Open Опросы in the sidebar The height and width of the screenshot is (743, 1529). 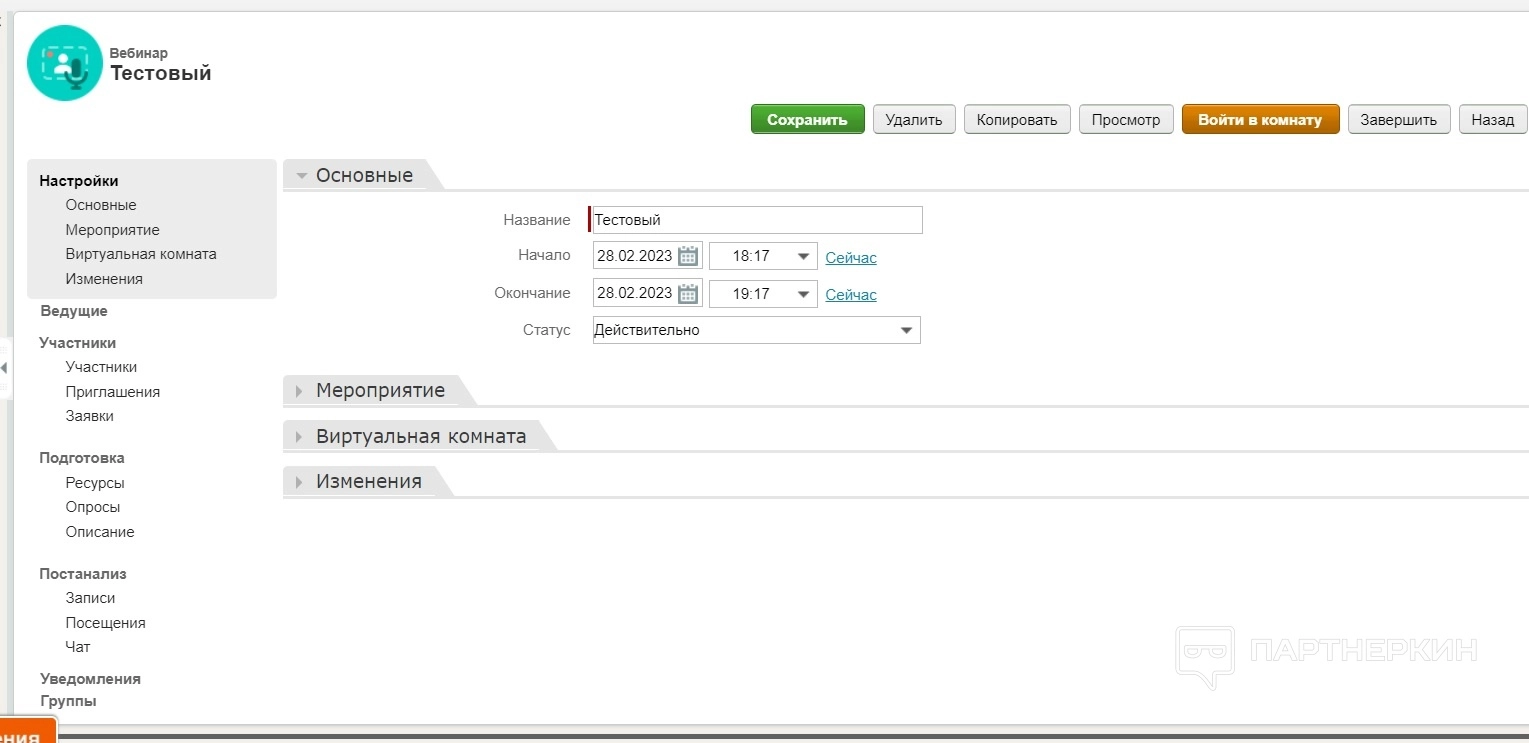[x=93, y=507]
